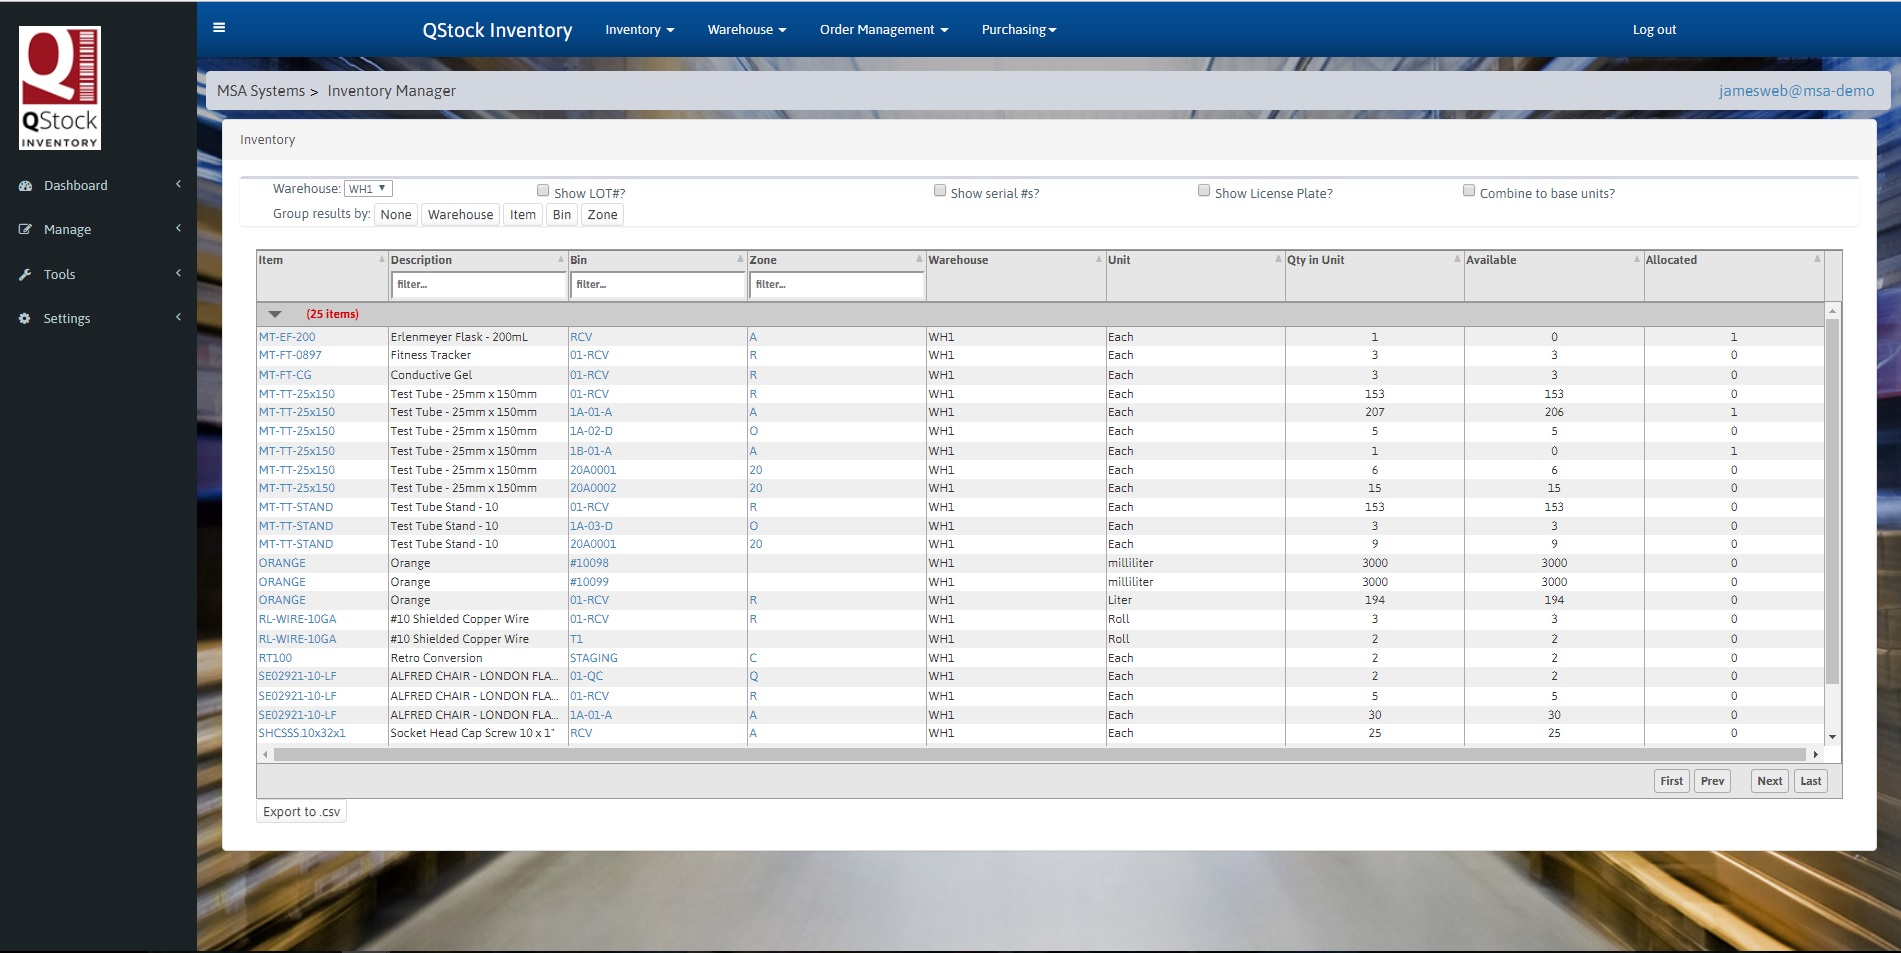Viewport: 1901px width, 953px height.
Task: Click the Tools wrench icon
Action: [x=25, y=275]
